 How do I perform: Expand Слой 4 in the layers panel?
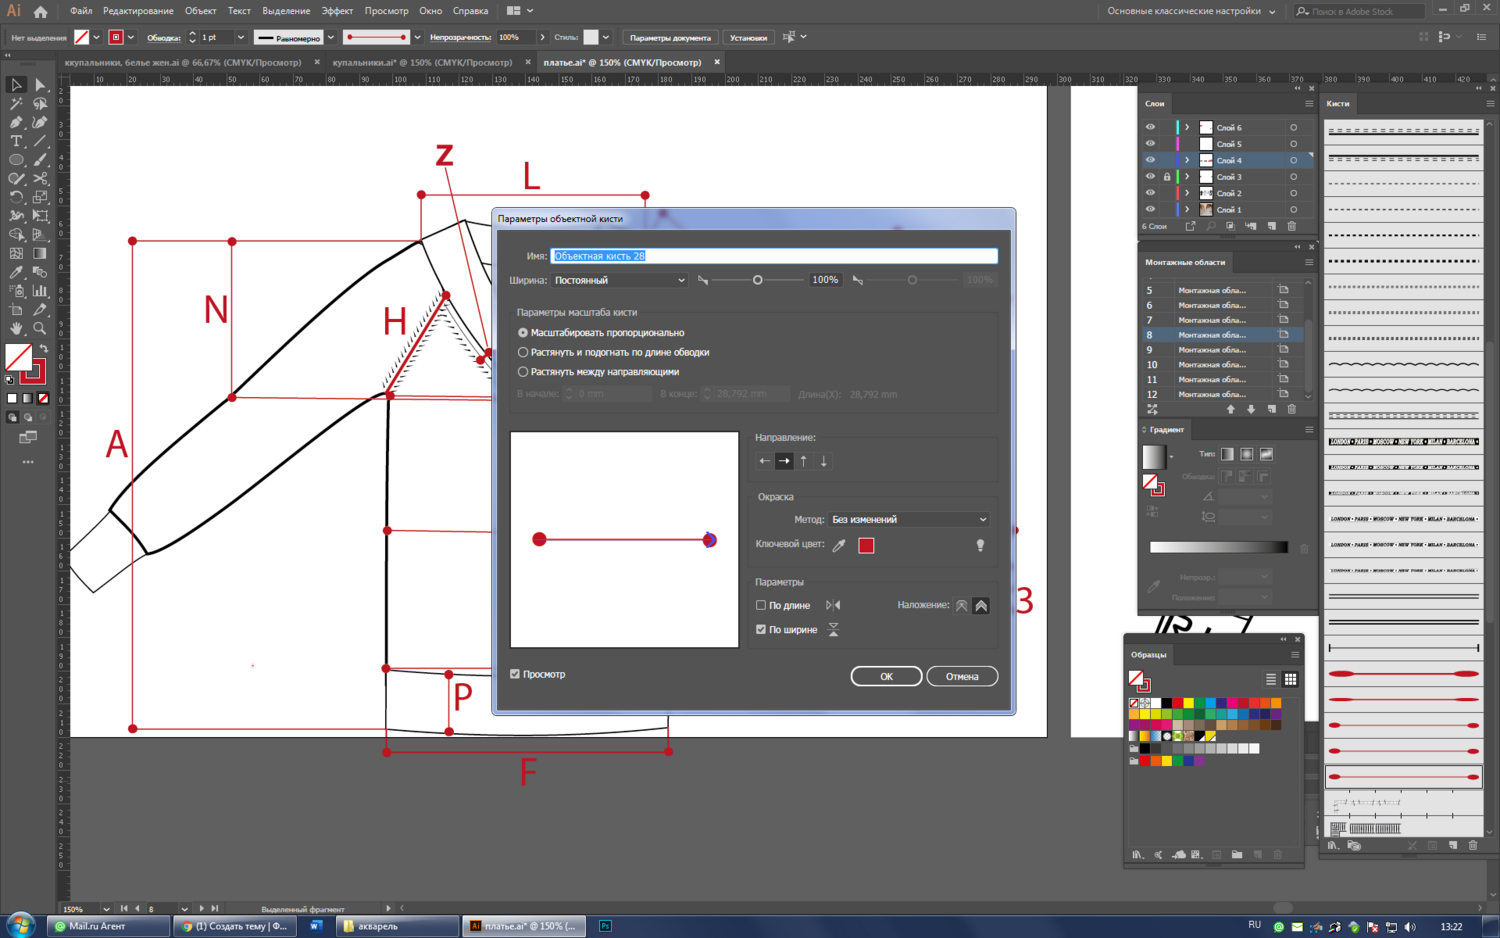point(1187,160)
